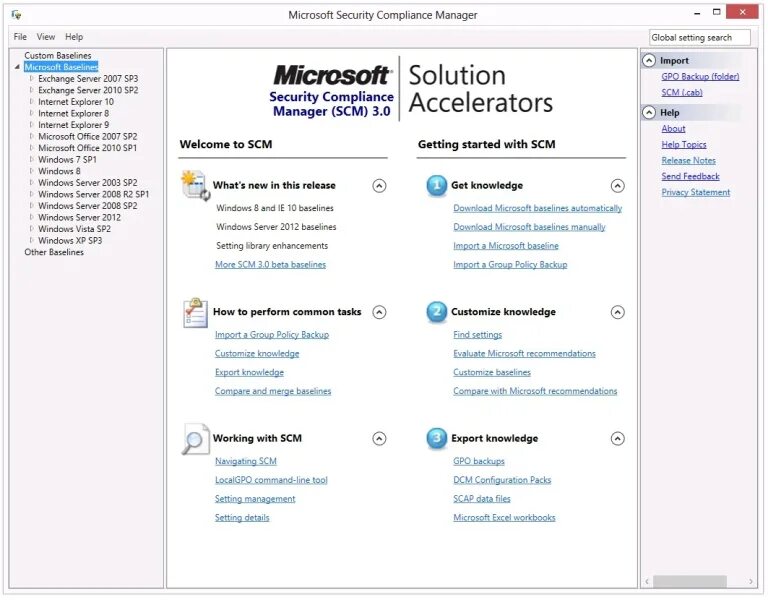Click the blue number 1 Get knowledge icon
Image resolution: width=768 pixels, height=600 pixels.
click(436, 185)
